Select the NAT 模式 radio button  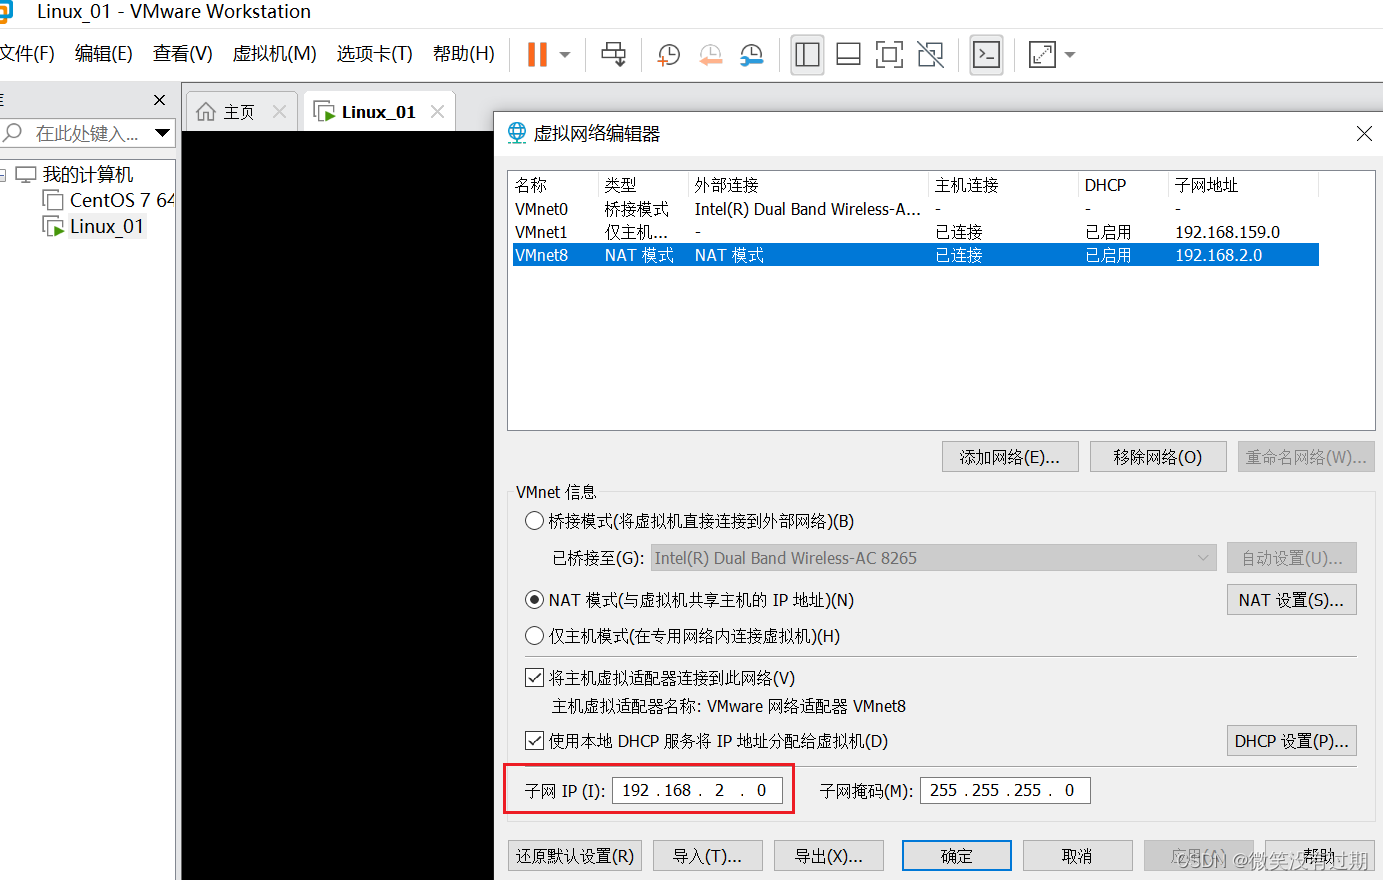534,600
